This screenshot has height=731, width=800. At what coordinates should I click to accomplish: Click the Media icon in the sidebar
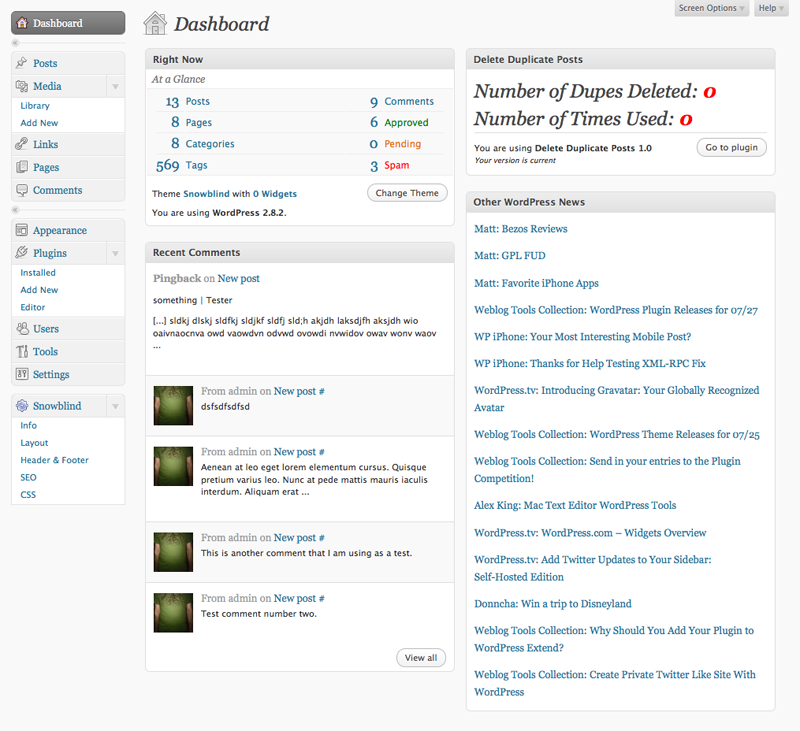coord(21,86)
